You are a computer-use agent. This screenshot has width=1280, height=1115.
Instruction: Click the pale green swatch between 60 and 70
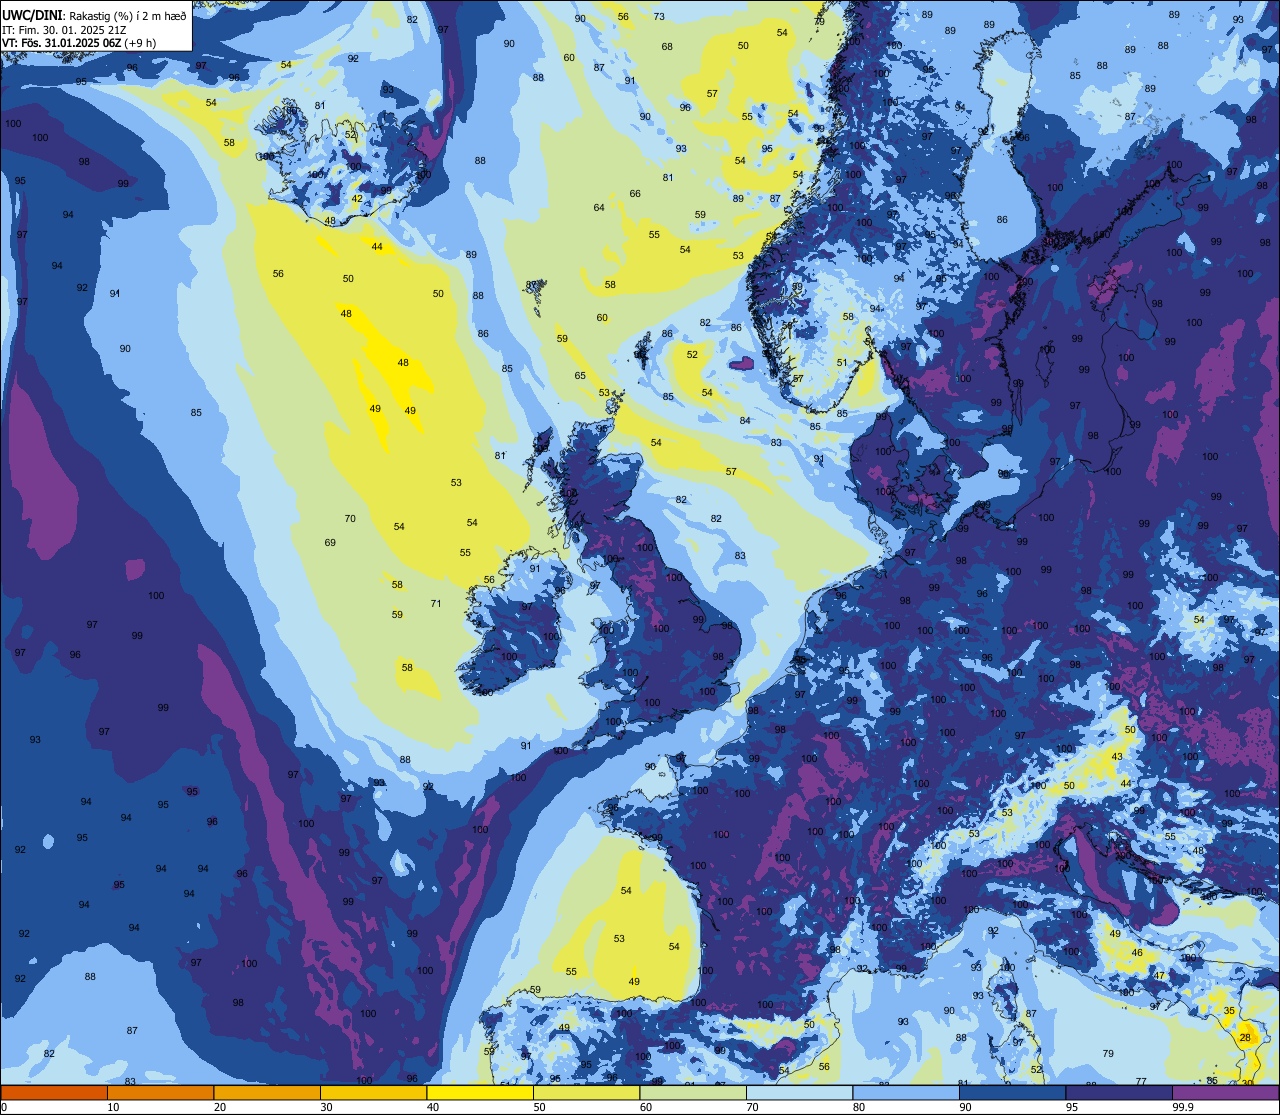click(x=693, y=1092)
